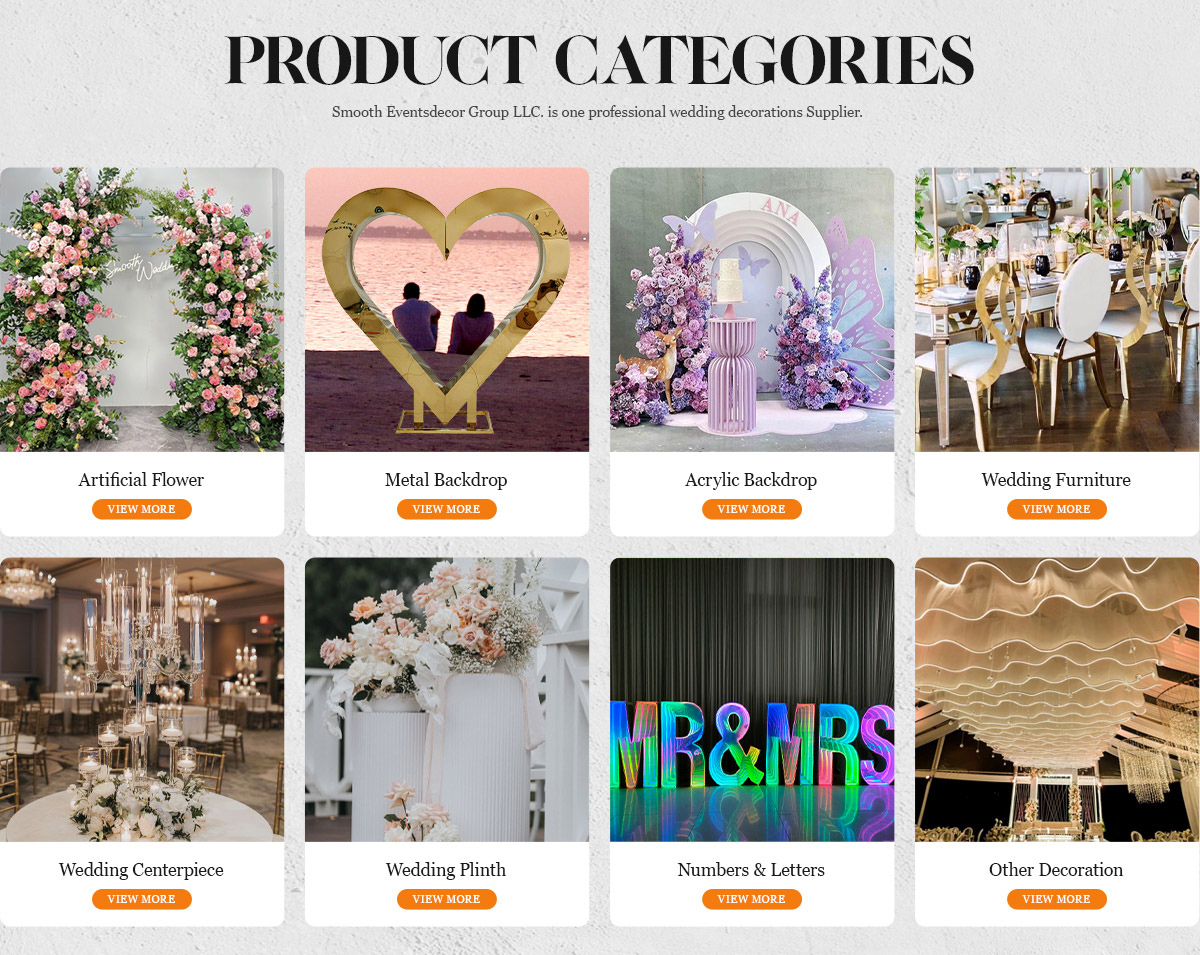
Task: Select the Wedding Plinth category title
Action: [446, 870]
